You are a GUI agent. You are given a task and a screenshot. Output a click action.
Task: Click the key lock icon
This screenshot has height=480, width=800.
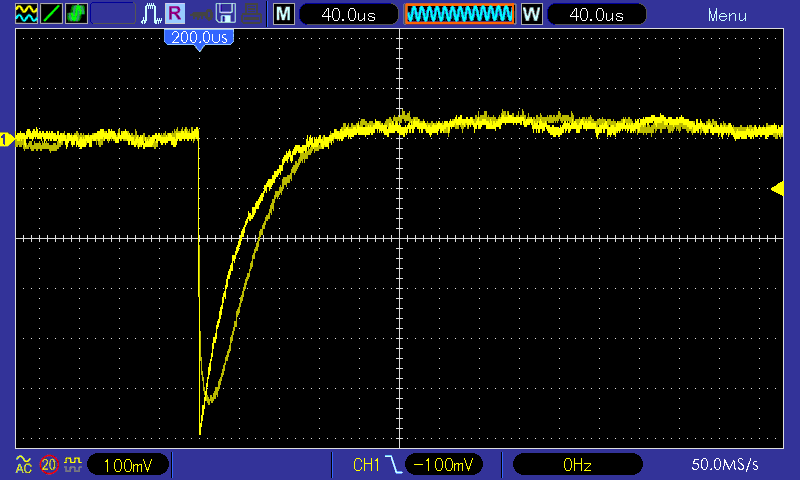tap(202, 15)
